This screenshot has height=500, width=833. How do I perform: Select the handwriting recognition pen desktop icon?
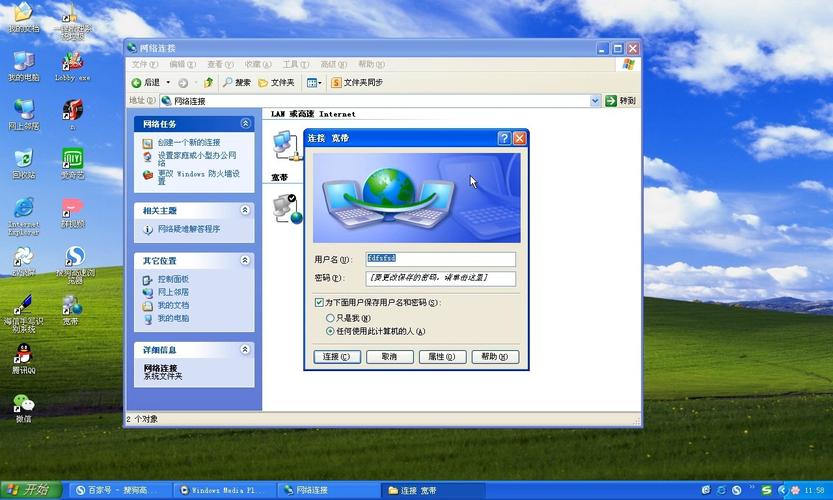click(x=23, y=313)
